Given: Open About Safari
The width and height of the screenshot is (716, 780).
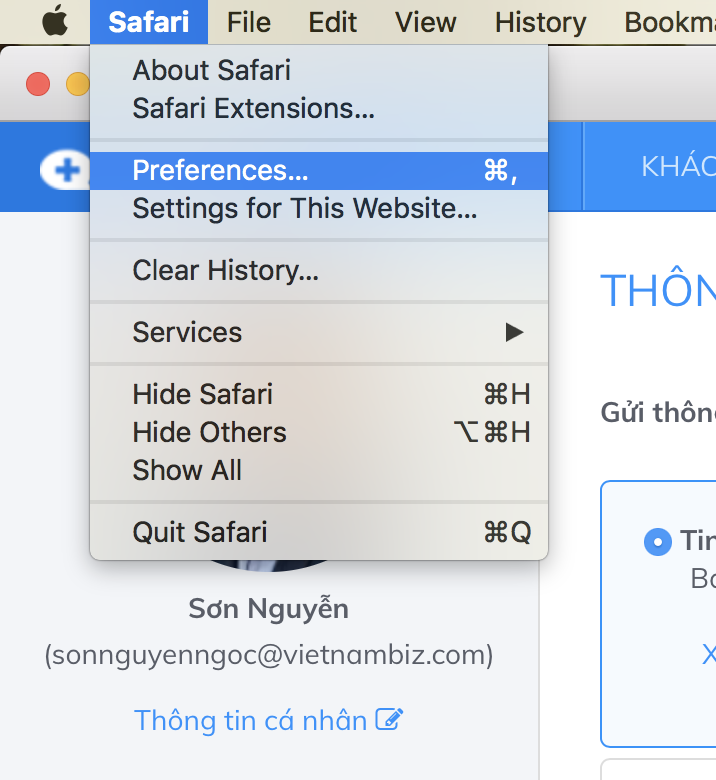Looking at the screenshot, I should tap(211, 70).
